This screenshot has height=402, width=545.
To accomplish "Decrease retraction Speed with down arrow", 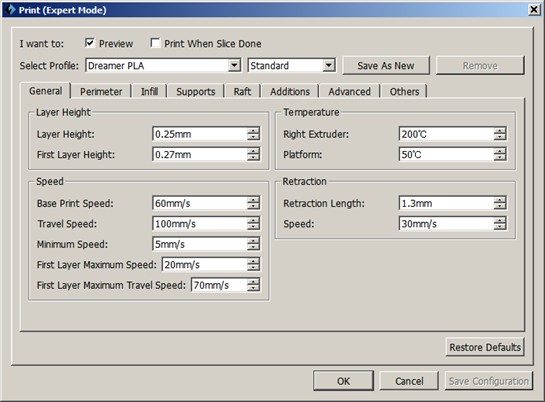I will [500, 227].
